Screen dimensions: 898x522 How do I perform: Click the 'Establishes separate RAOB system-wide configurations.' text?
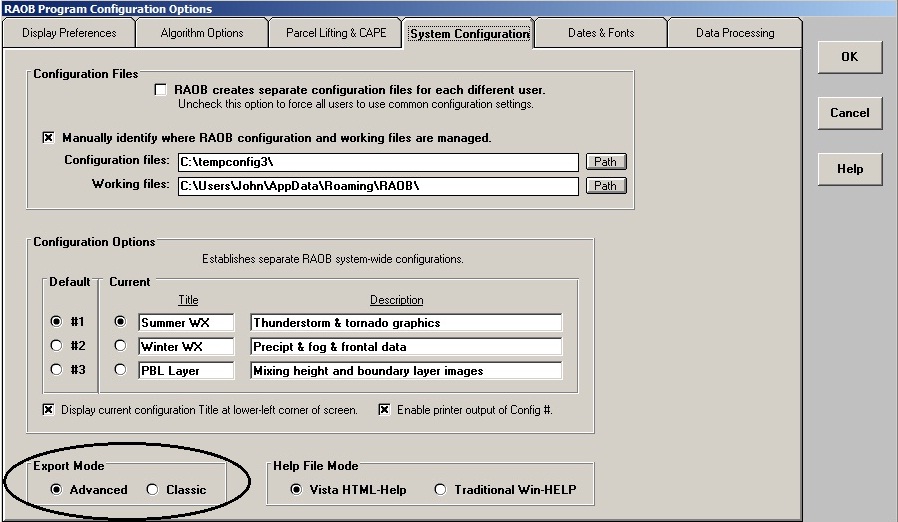pyautogui.click(x=333, y=259)
